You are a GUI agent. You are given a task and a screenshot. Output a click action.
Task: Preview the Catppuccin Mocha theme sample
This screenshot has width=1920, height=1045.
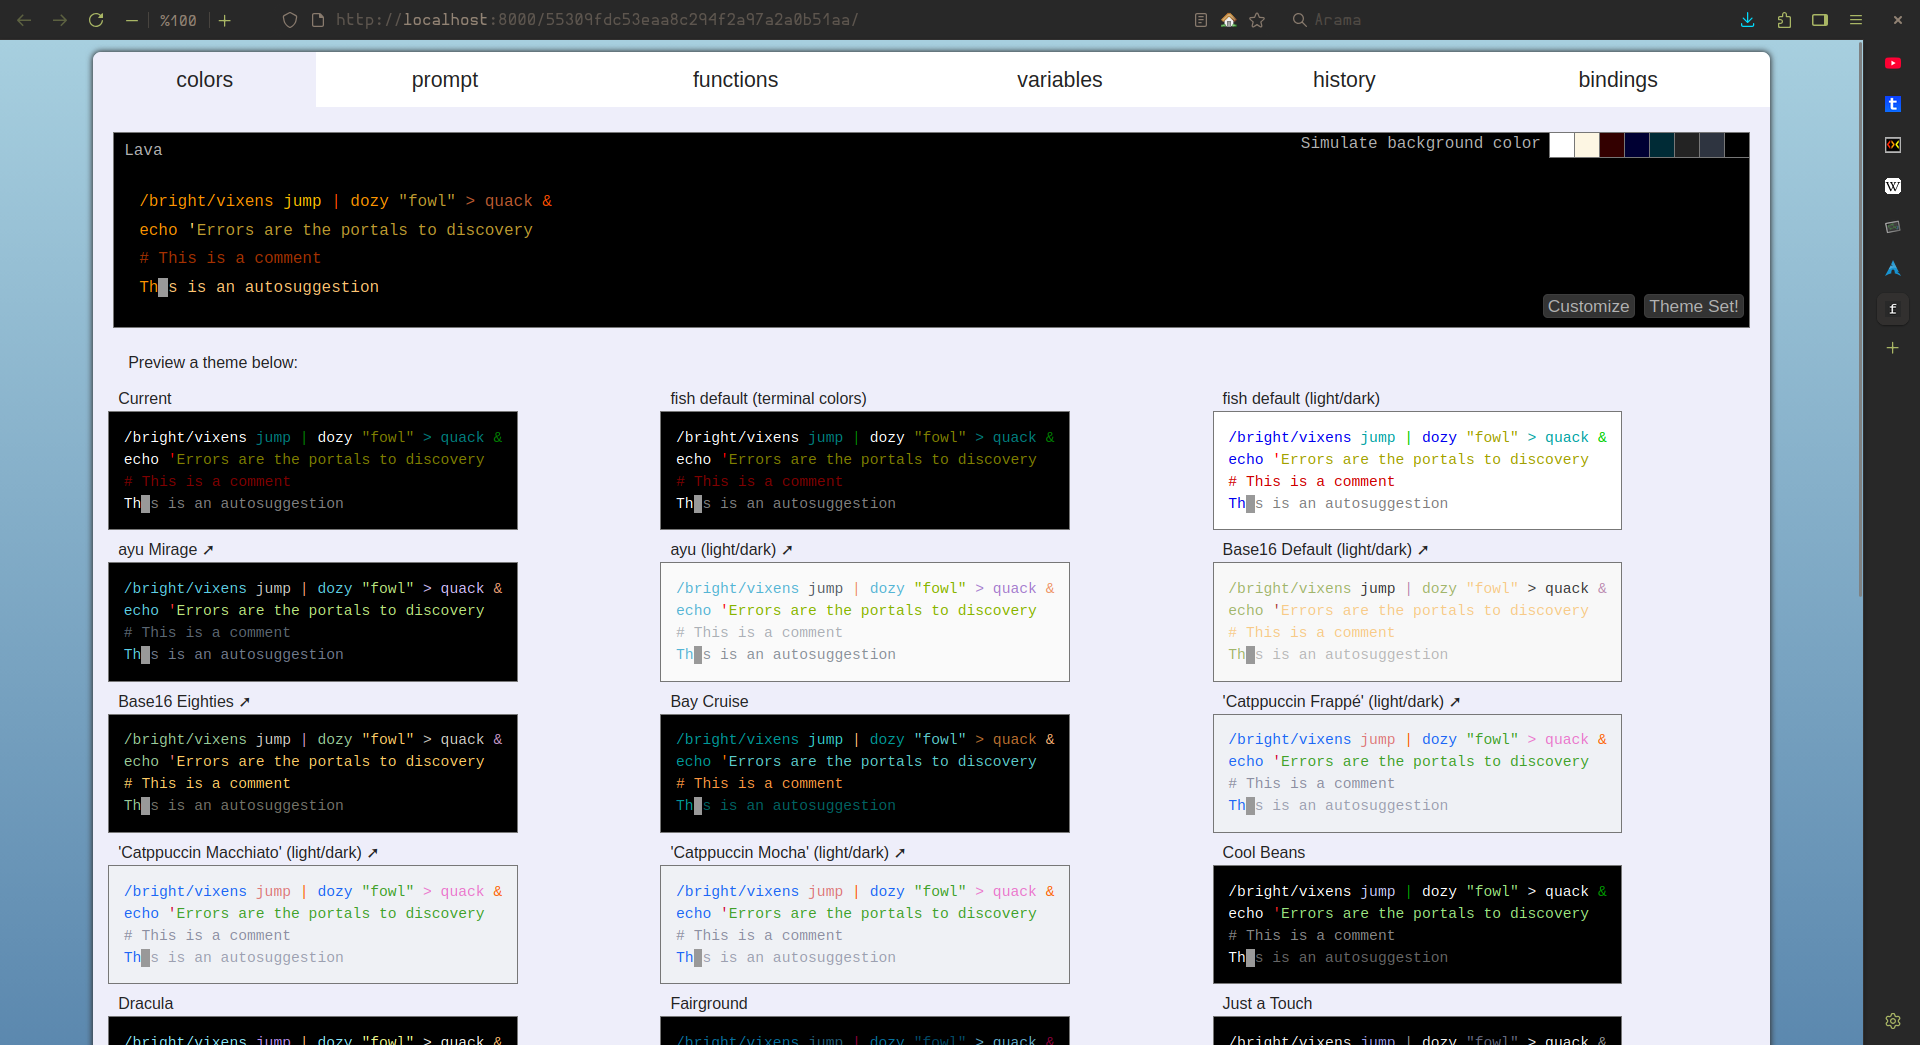coord(865,924)
